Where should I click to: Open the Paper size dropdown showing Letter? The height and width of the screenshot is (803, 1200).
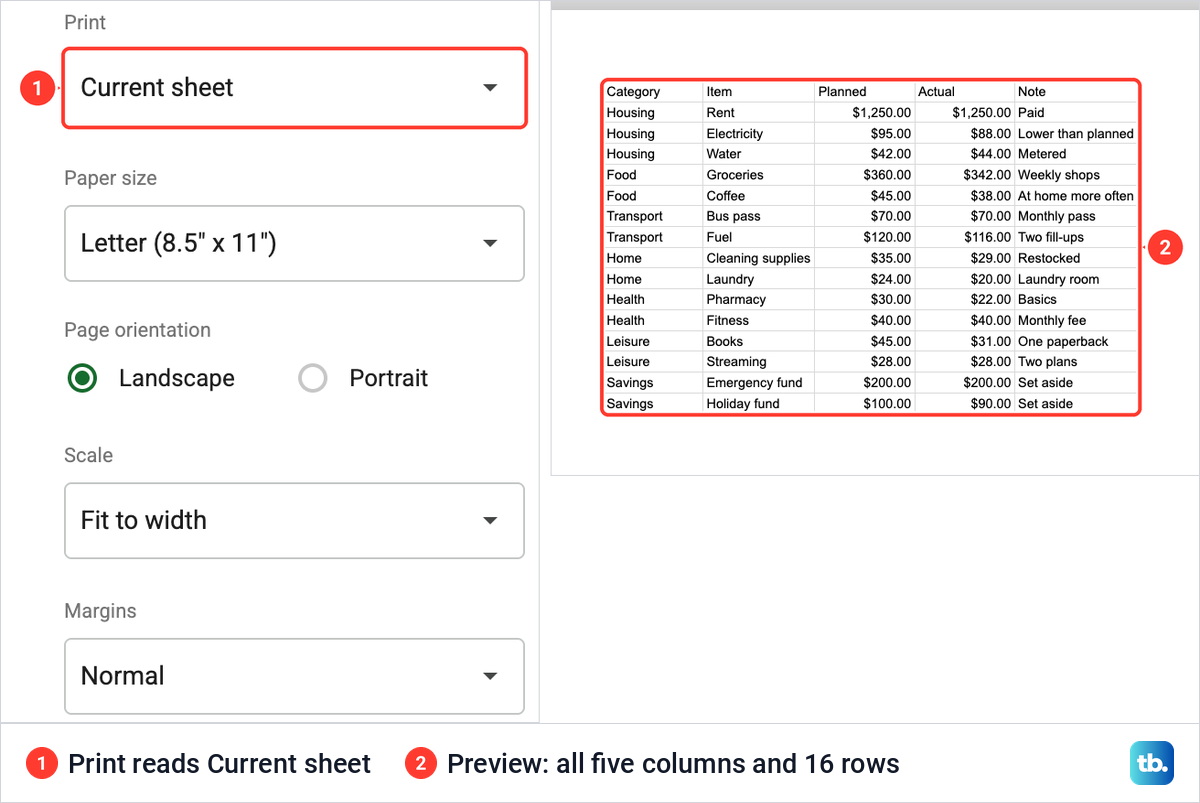294,243
